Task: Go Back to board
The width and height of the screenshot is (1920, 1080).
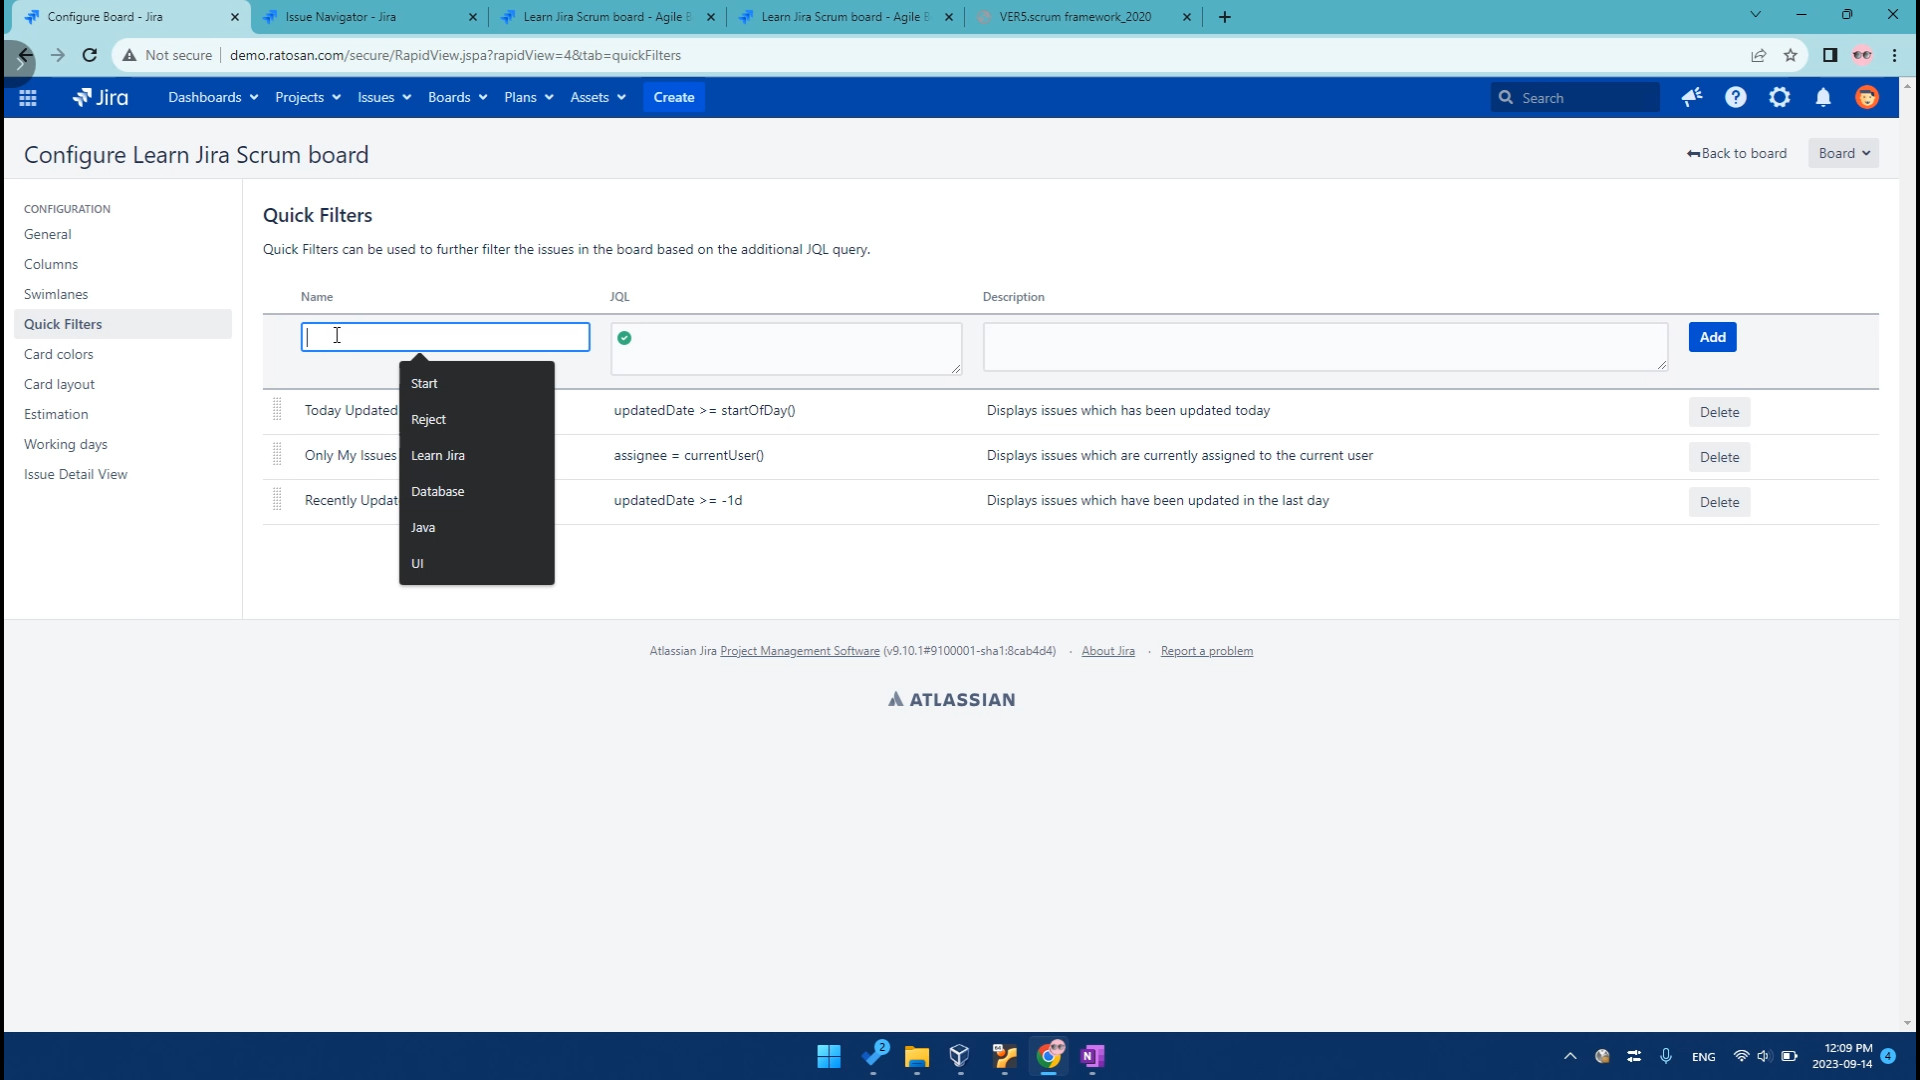Action: pos(1737,153)
